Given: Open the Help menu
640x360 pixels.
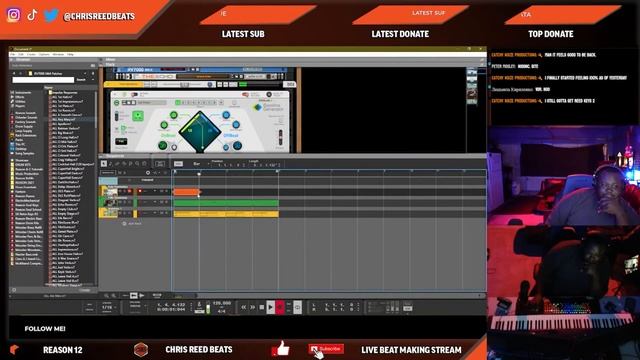Looking at the screenshot, I should (70, 54).
